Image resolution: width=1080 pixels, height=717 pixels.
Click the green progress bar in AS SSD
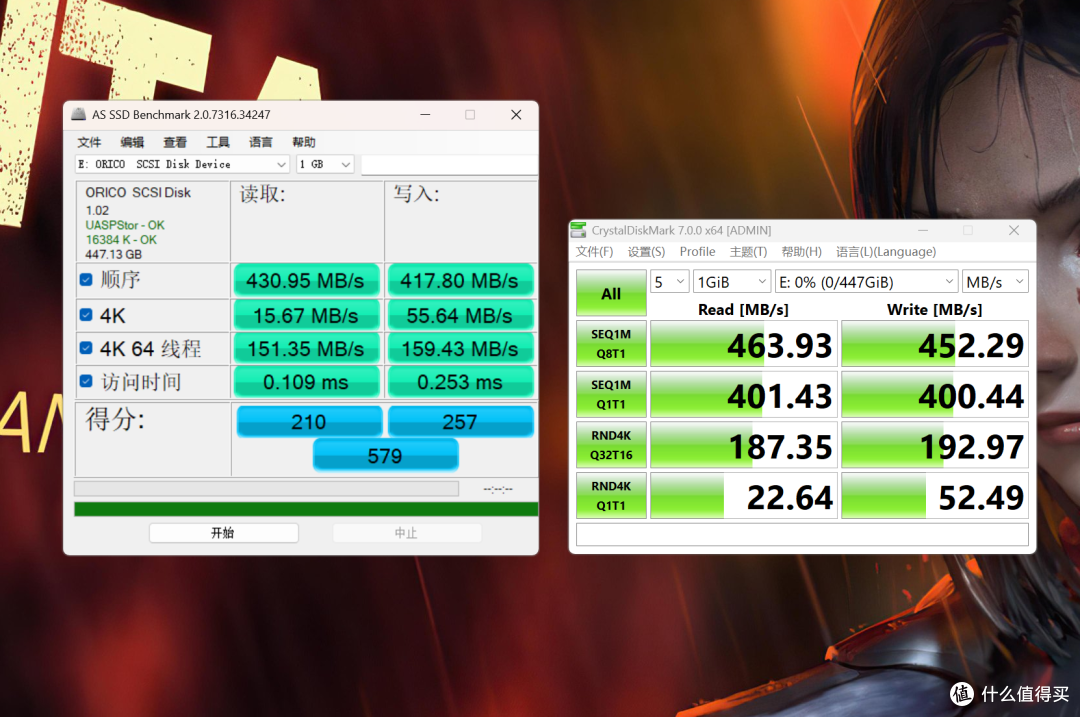pos(306,509)
